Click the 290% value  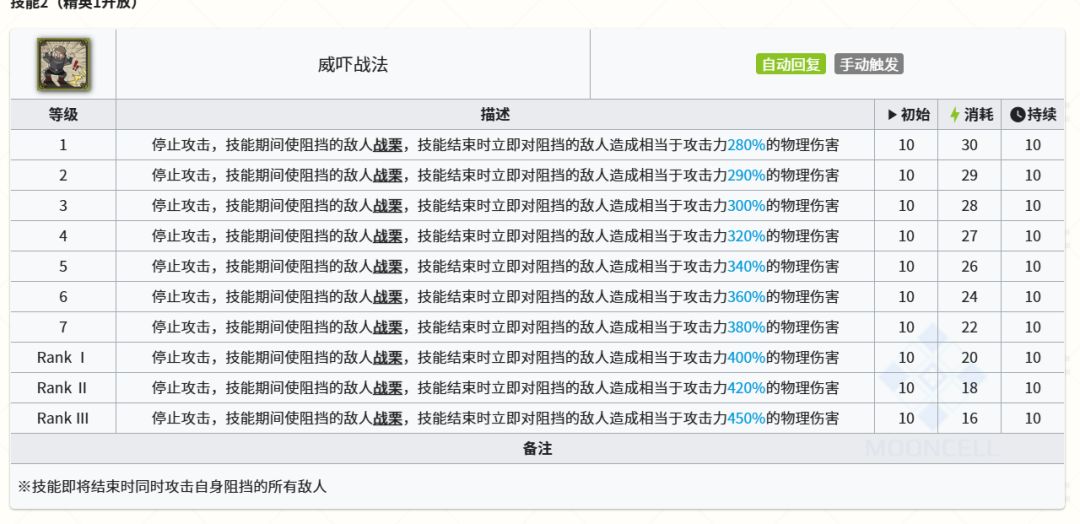point(746,176)
